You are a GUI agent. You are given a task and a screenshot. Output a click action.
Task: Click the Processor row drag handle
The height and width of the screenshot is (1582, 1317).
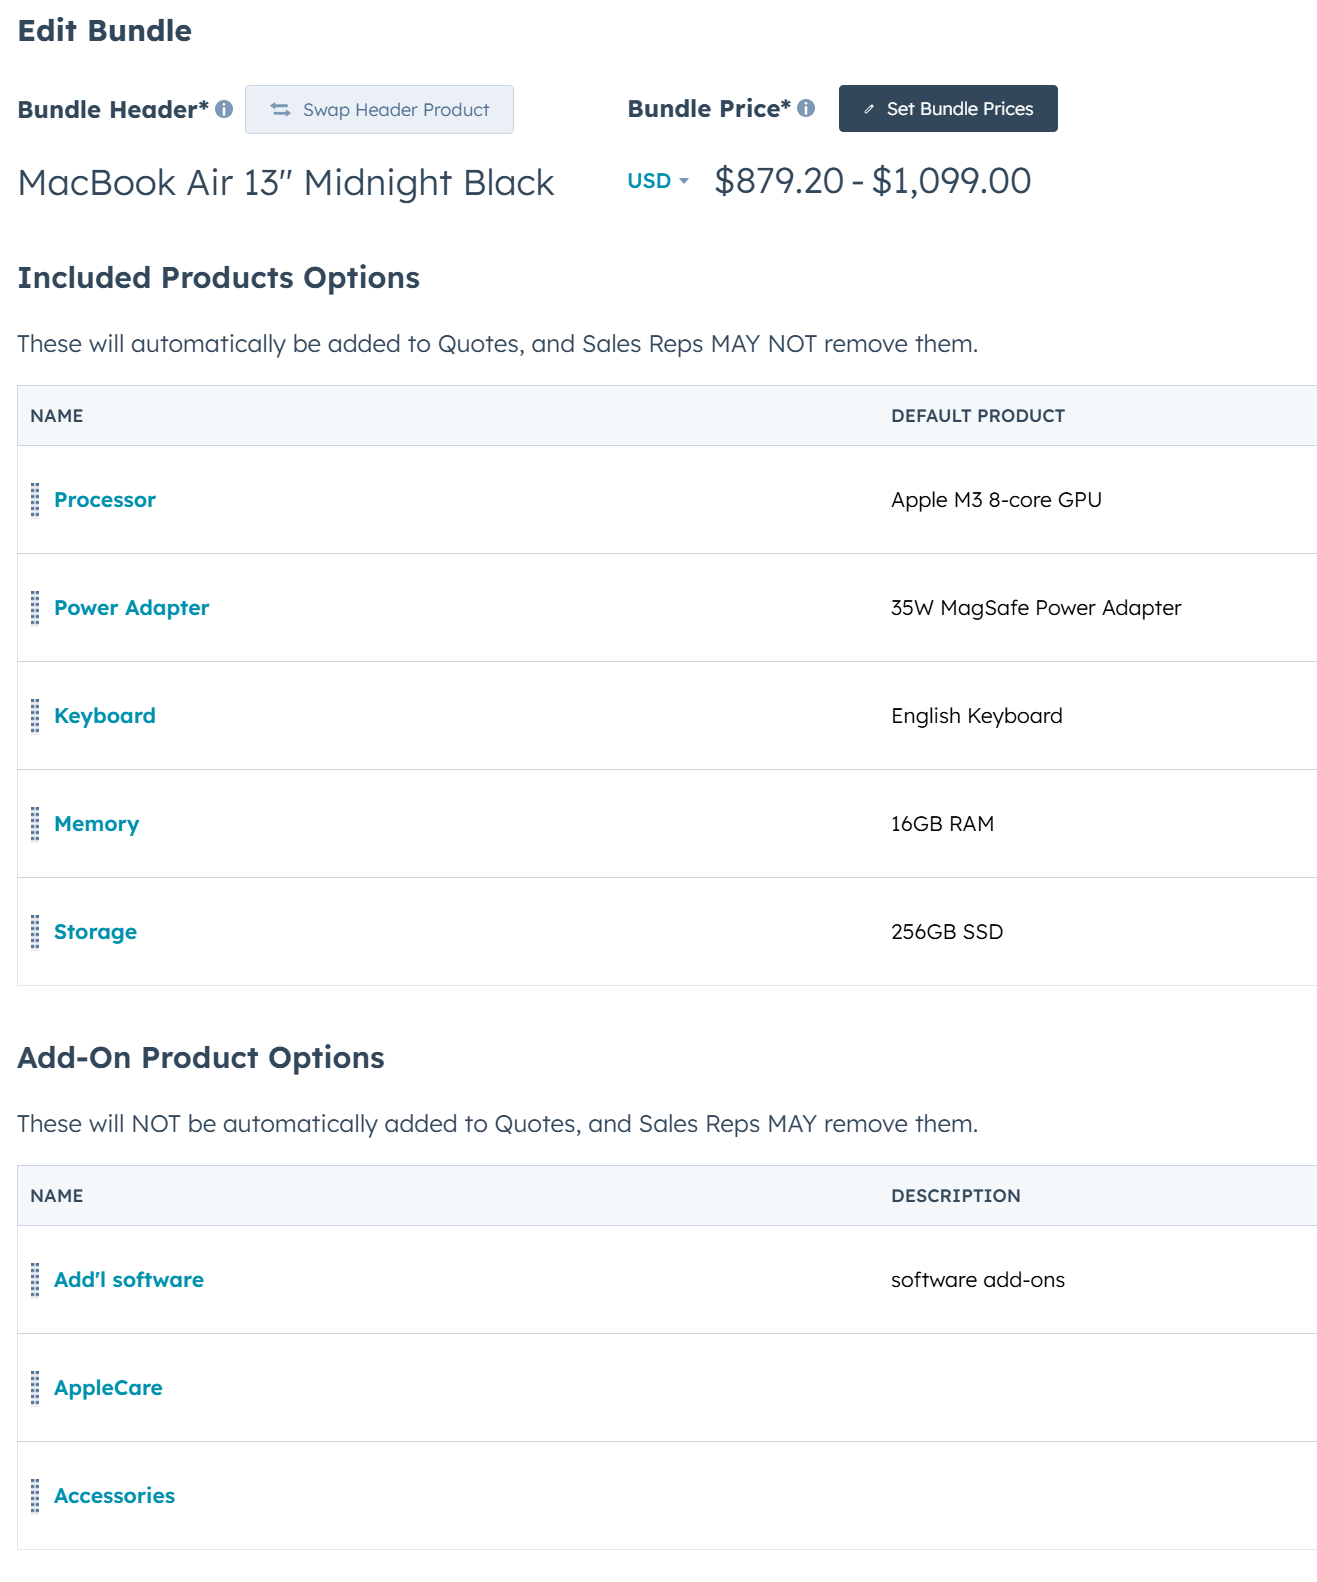click(35, 500)
